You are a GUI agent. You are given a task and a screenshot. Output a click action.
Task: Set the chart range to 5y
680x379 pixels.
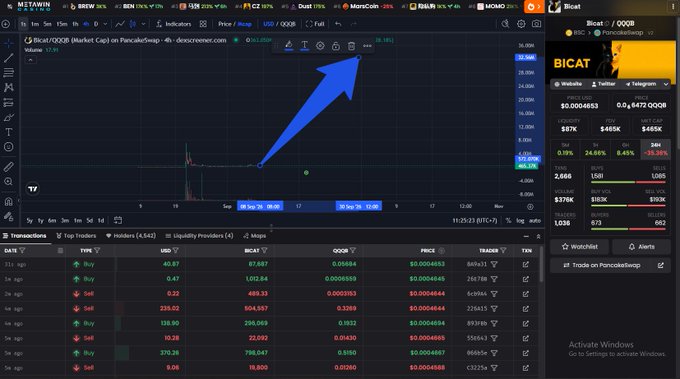pyautogui.click(x=29, y=220)
